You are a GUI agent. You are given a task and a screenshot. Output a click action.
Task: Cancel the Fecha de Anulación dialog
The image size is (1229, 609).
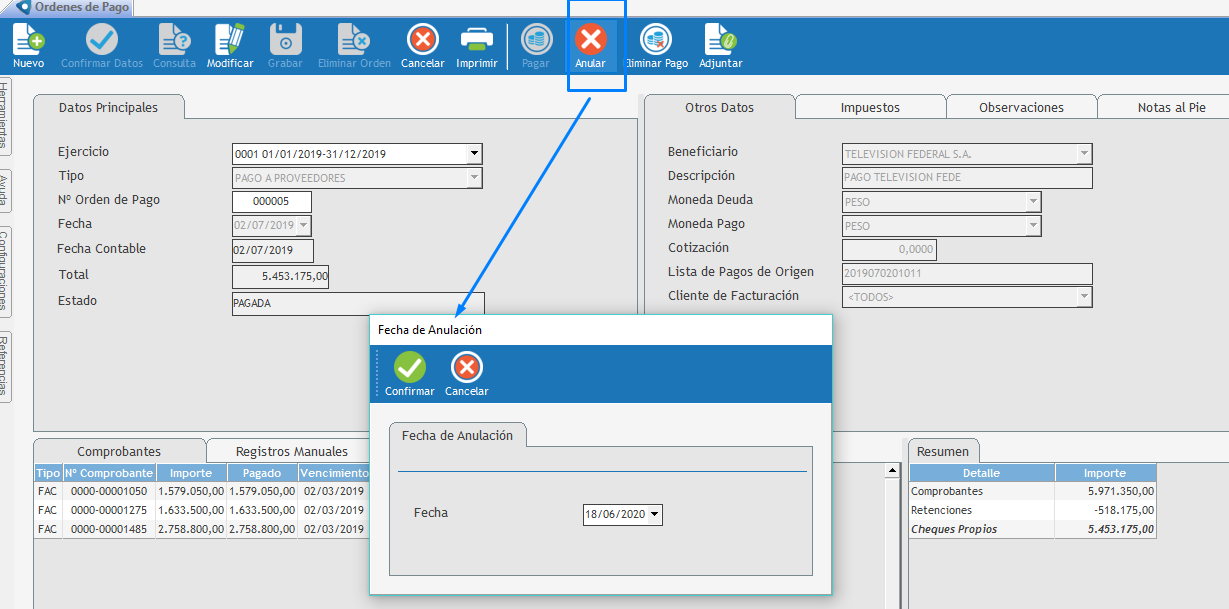point(466,368)
